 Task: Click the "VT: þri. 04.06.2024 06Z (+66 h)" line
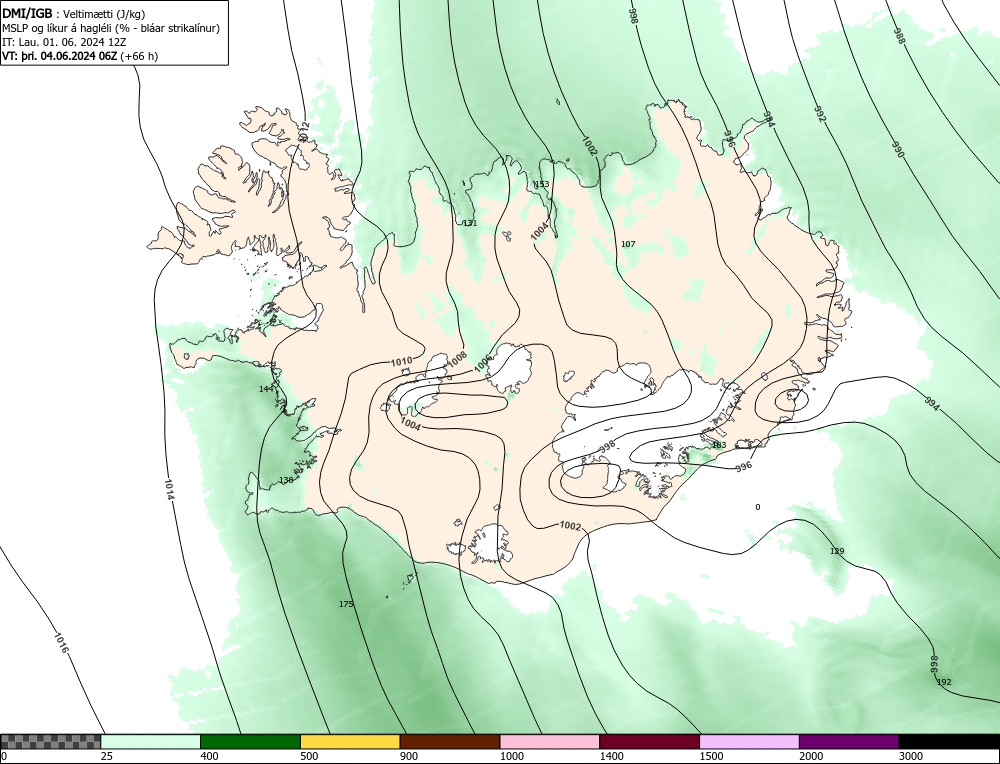80,55
